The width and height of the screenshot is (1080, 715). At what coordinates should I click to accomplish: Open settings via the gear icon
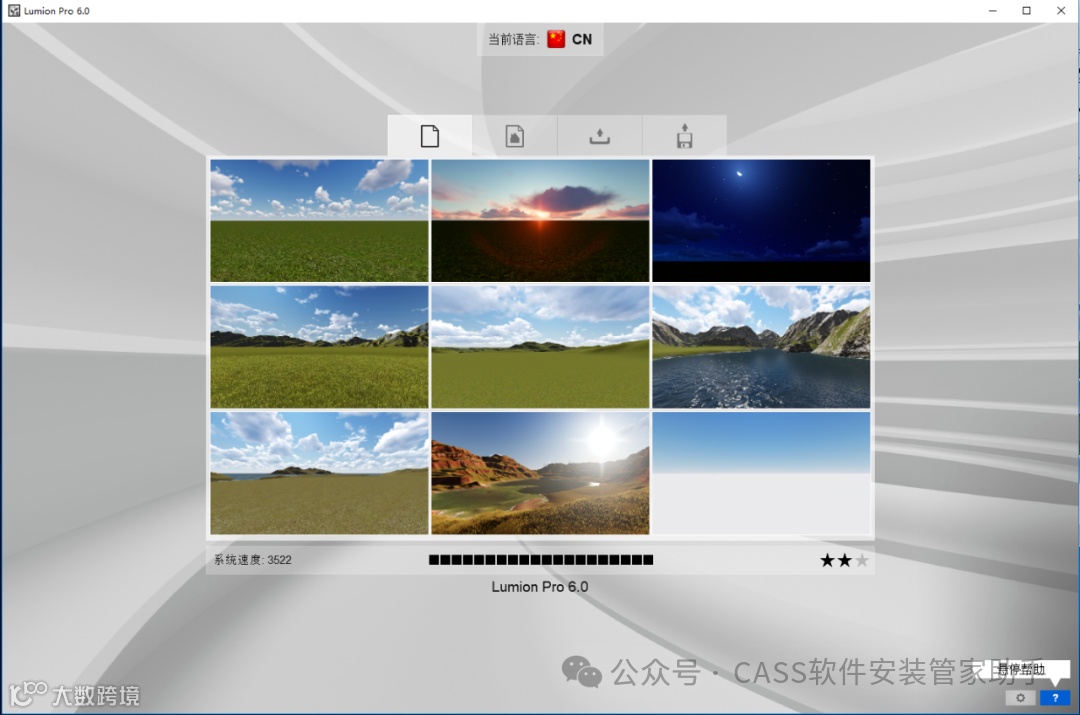1020,698
